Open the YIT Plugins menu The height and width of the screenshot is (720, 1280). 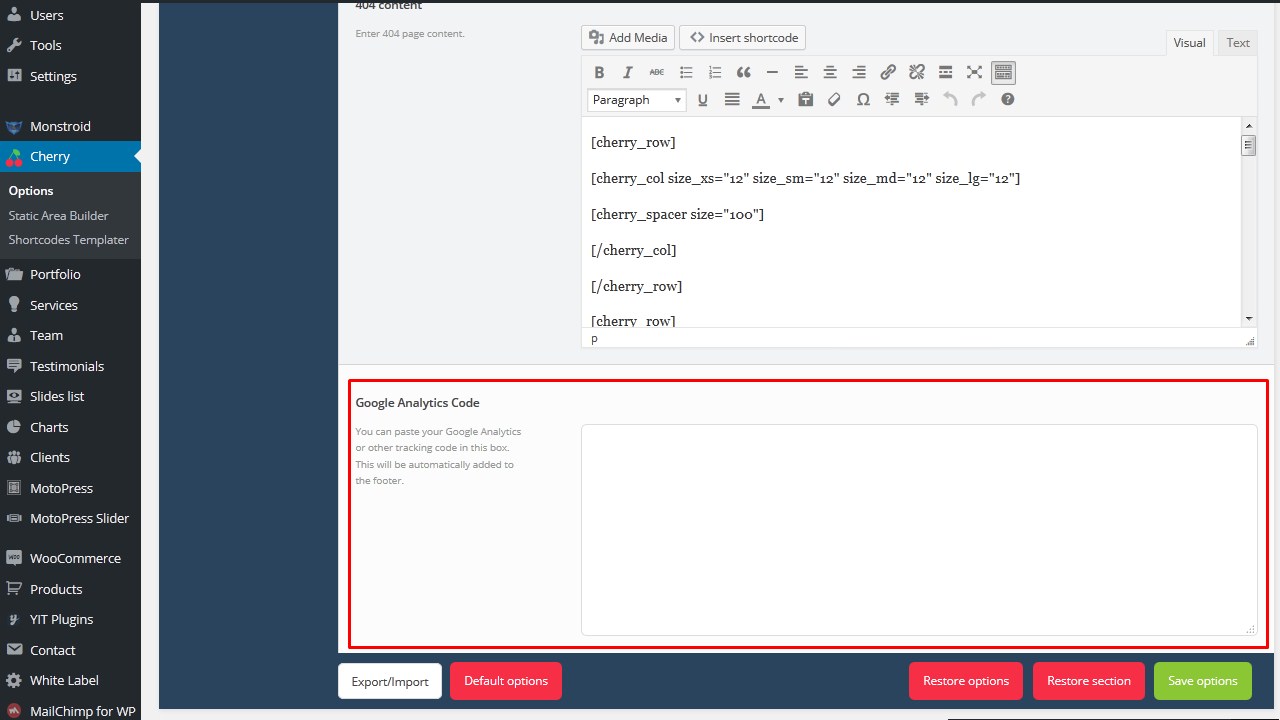coord(70,619)
